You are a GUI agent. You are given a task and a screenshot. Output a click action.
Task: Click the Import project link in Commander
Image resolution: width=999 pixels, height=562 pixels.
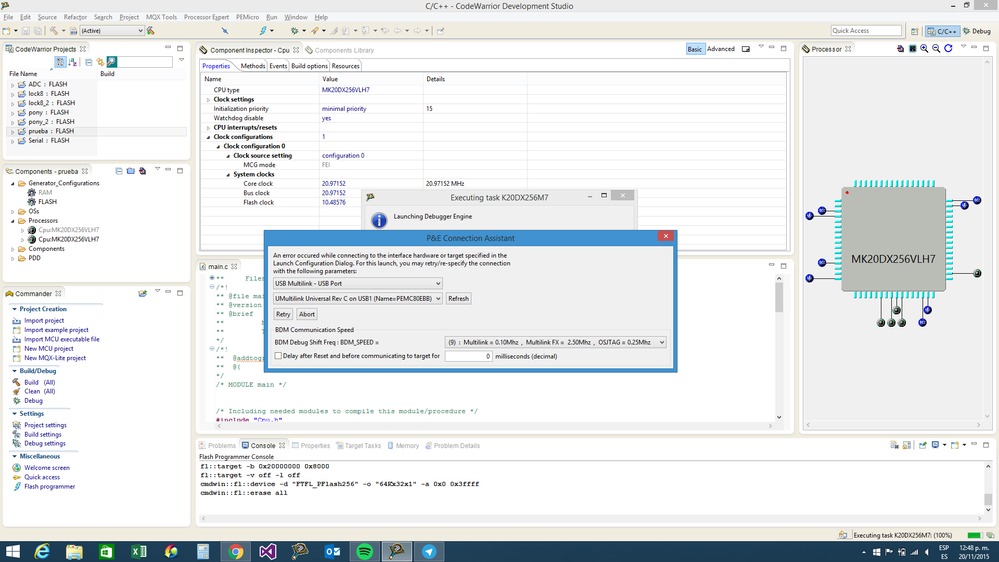click(x=44, y=321)
